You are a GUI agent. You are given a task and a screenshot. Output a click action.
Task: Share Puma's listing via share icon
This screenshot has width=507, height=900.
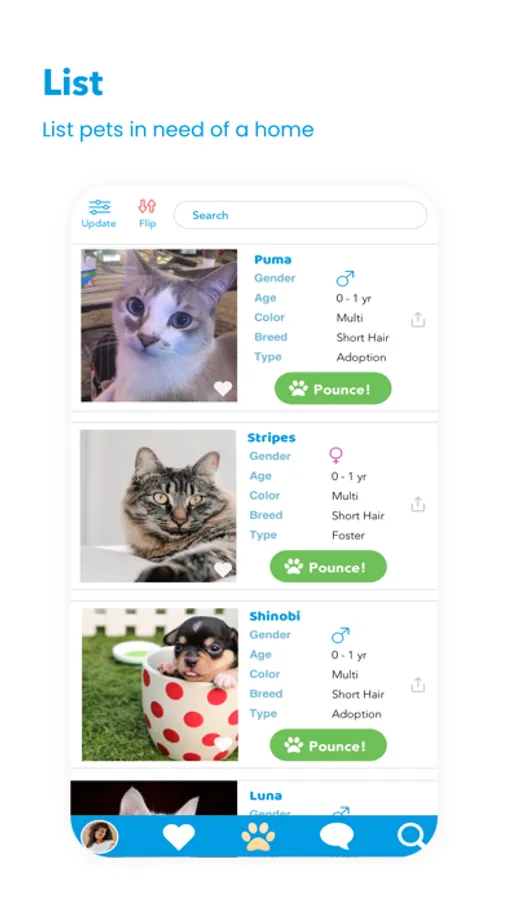[x=418, y=320]
